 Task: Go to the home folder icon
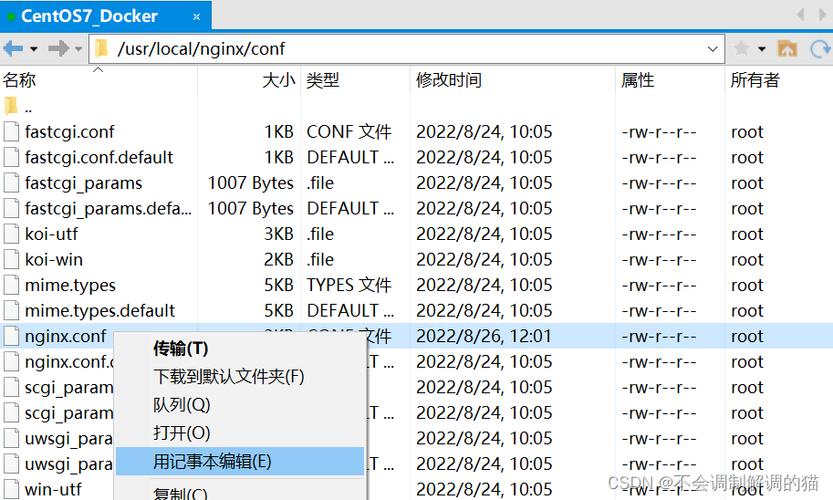tap(787, 49)
